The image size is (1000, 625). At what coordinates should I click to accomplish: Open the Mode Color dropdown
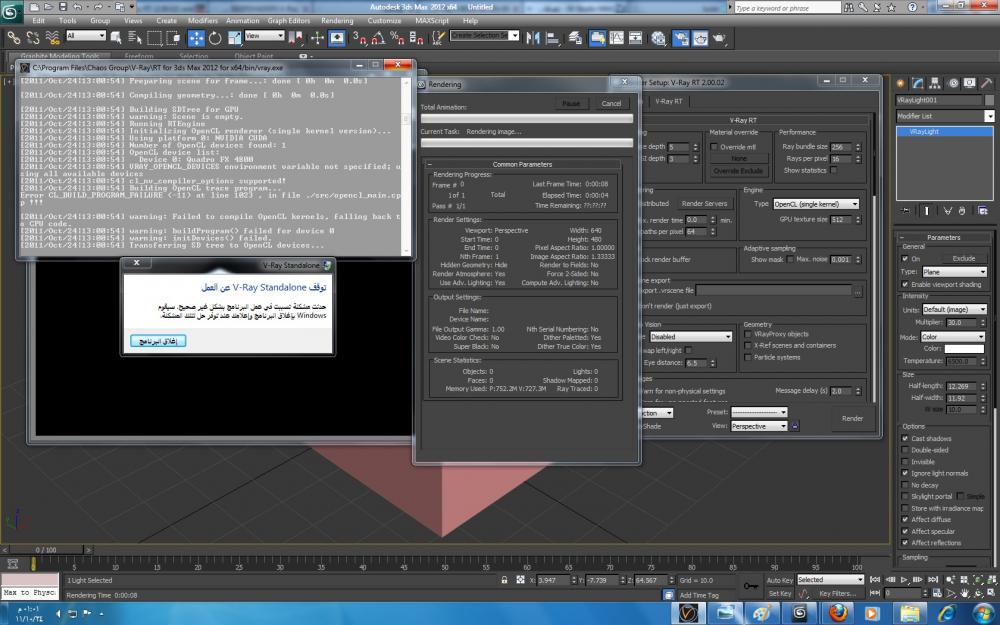953,337
